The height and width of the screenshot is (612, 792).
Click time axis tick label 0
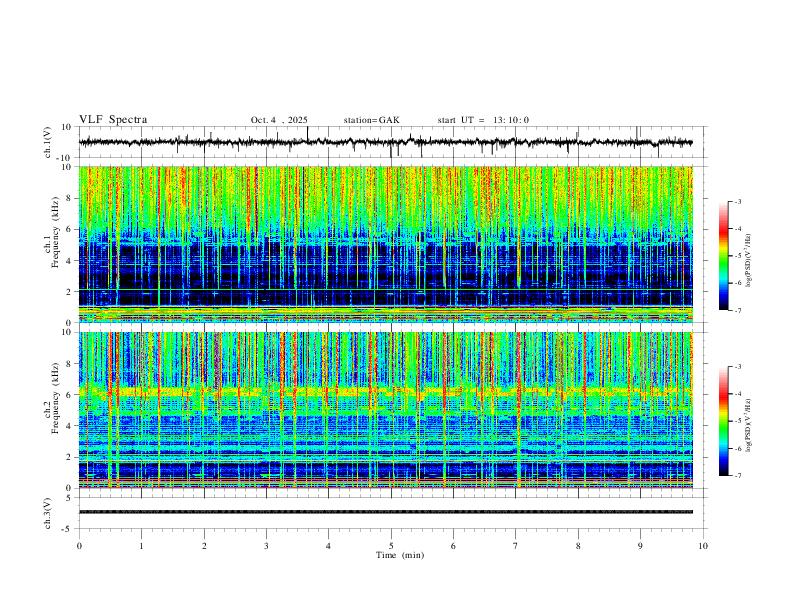tap(79, 546)
